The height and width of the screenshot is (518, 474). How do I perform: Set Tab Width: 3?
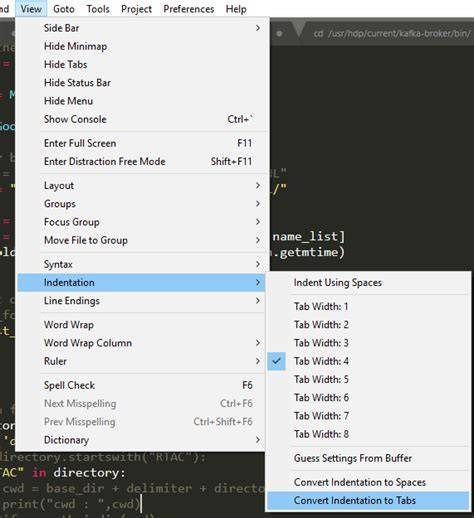(368, 343)
